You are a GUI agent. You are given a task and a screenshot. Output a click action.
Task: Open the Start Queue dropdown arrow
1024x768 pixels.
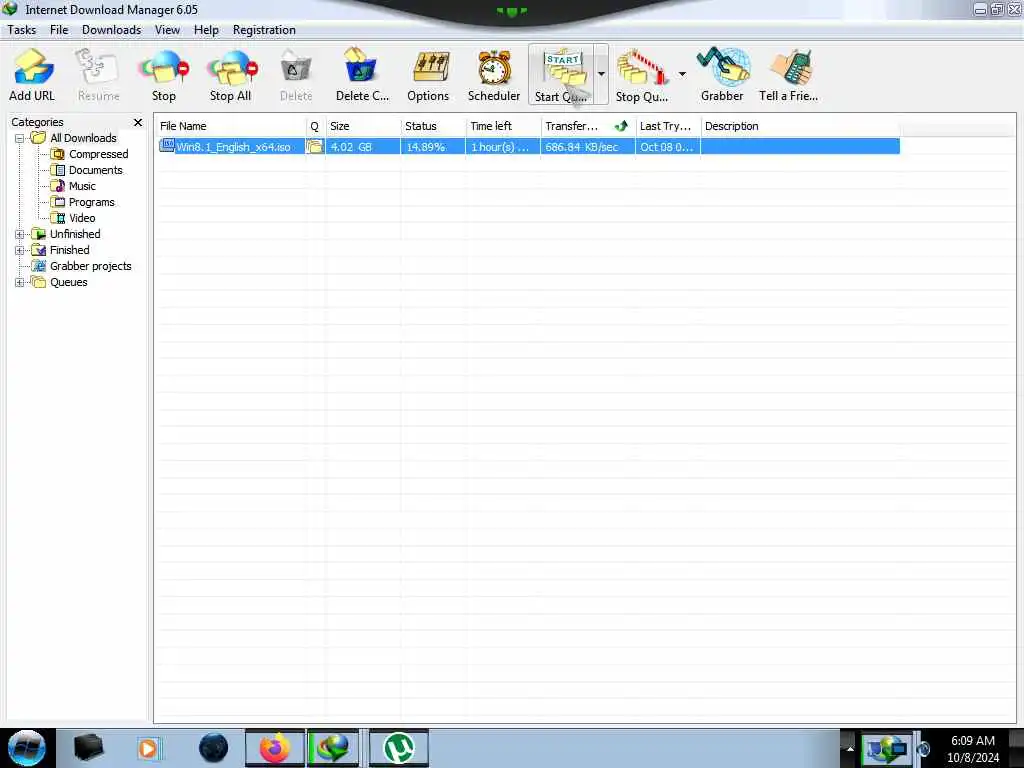tap(601, 74)
